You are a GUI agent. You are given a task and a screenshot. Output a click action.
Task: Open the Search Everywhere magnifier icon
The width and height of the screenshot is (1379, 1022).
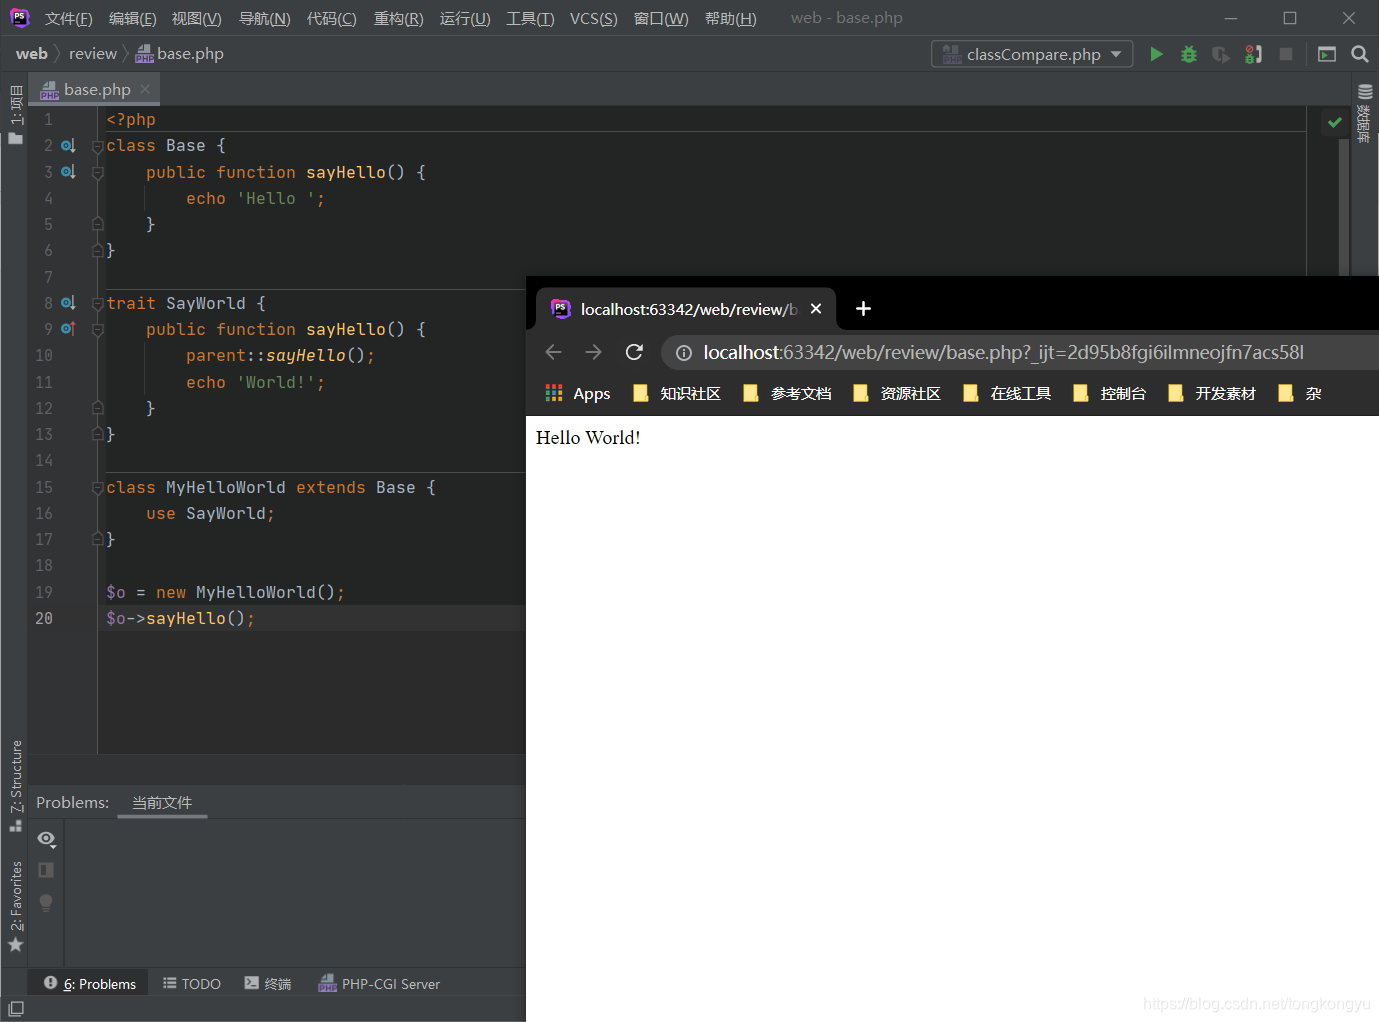pyautogui.click(x=1360, y=54)
